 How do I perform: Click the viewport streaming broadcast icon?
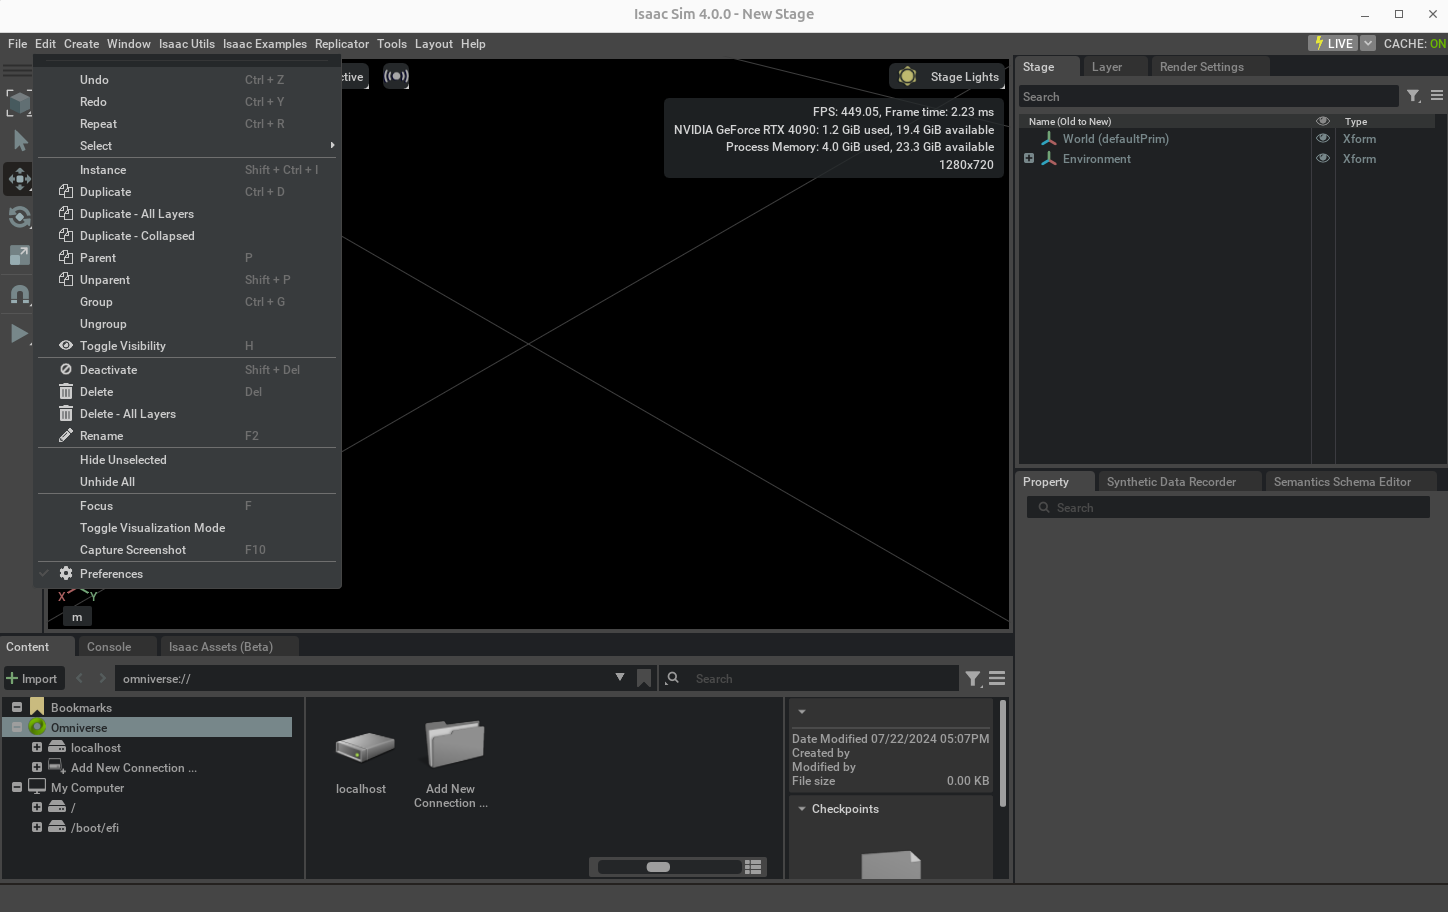[x=396, y=76]
